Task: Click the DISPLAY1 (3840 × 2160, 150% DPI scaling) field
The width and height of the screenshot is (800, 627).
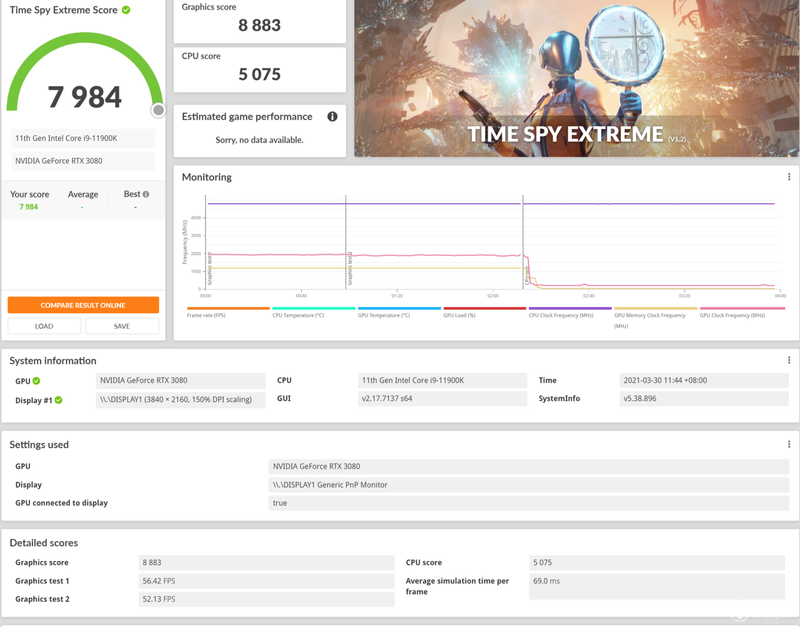Action: click(181, 399)
